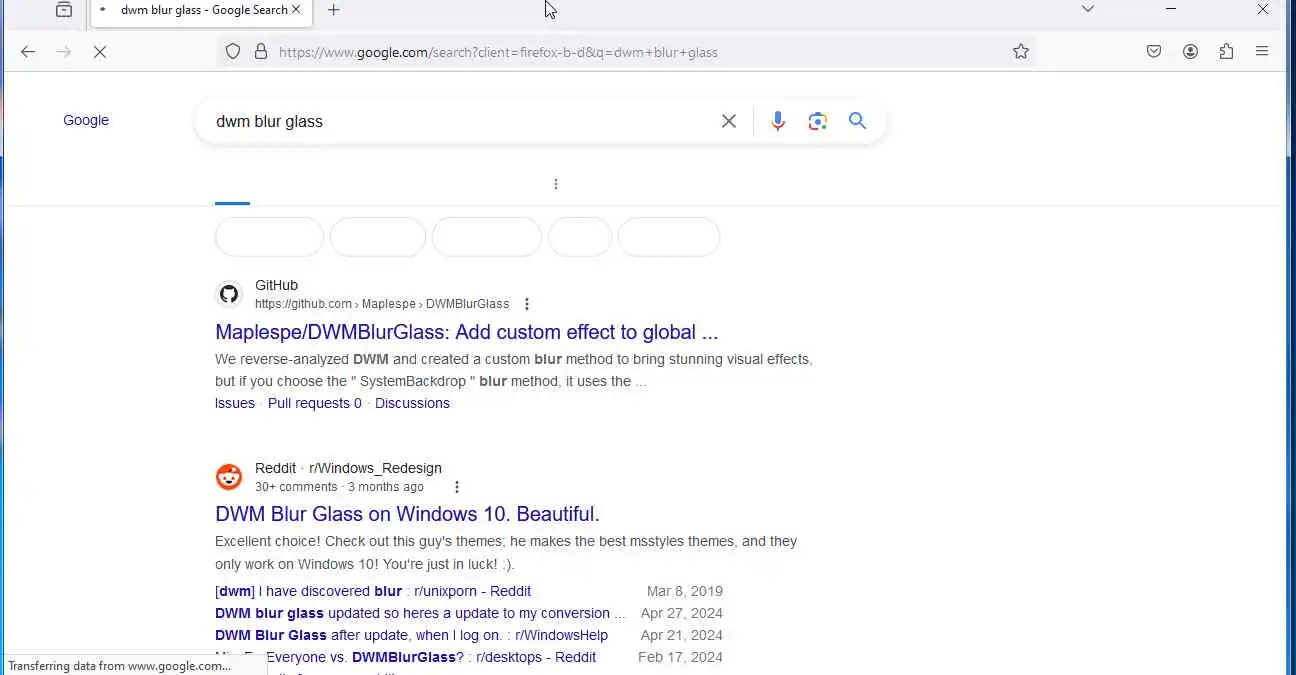Open Firefox application hamburger menu
1296x675 pixels.
tap(1262, 52)
